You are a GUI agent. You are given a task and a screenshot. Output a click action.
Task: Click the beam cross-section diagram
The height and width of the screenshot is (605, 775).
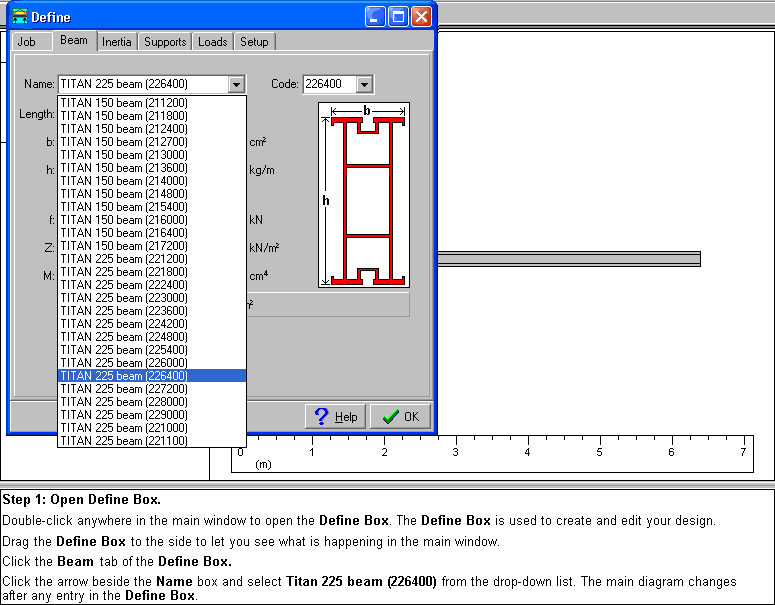(x=364, y=195)
